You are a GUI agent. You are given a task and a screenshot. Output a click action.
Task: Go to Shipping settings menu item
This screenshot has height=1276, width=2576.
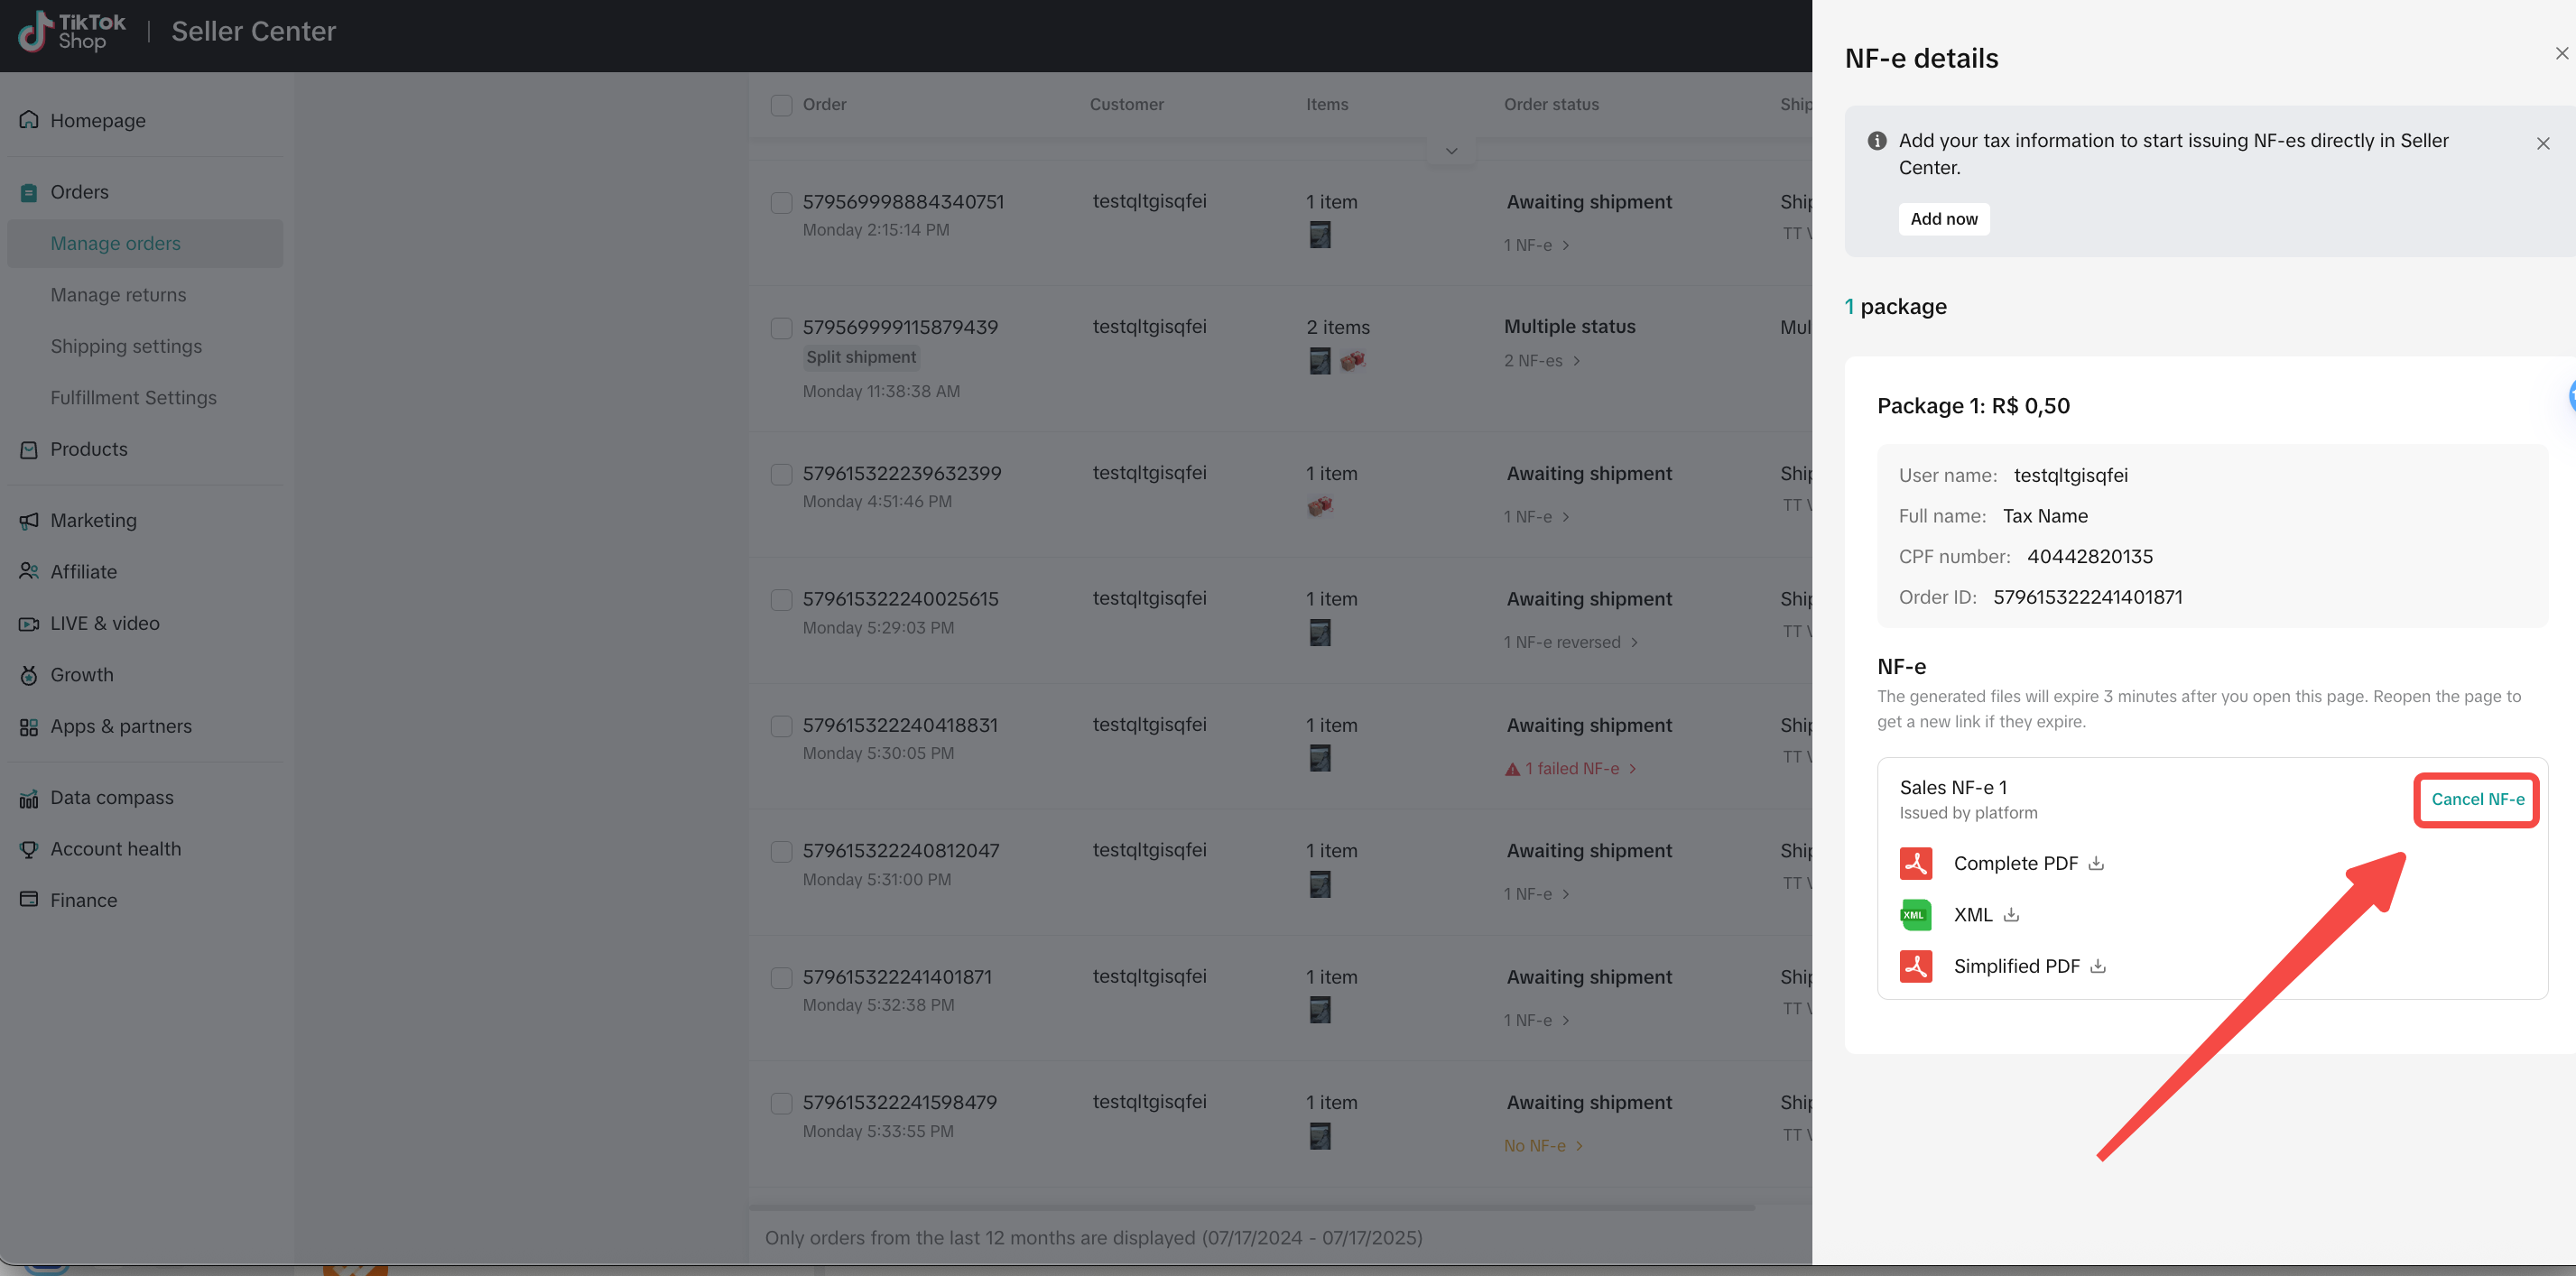point(126,346)
